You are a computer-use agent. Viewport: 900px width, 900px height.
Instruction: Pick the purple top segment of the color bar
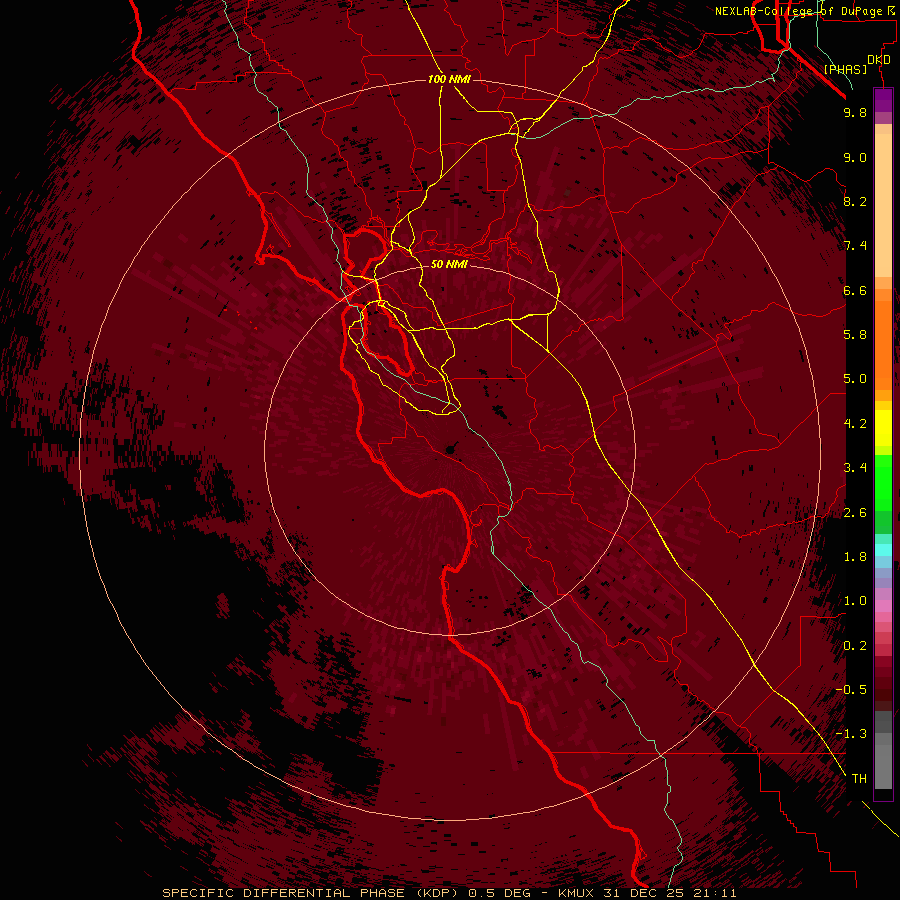(x=883, y=100)
